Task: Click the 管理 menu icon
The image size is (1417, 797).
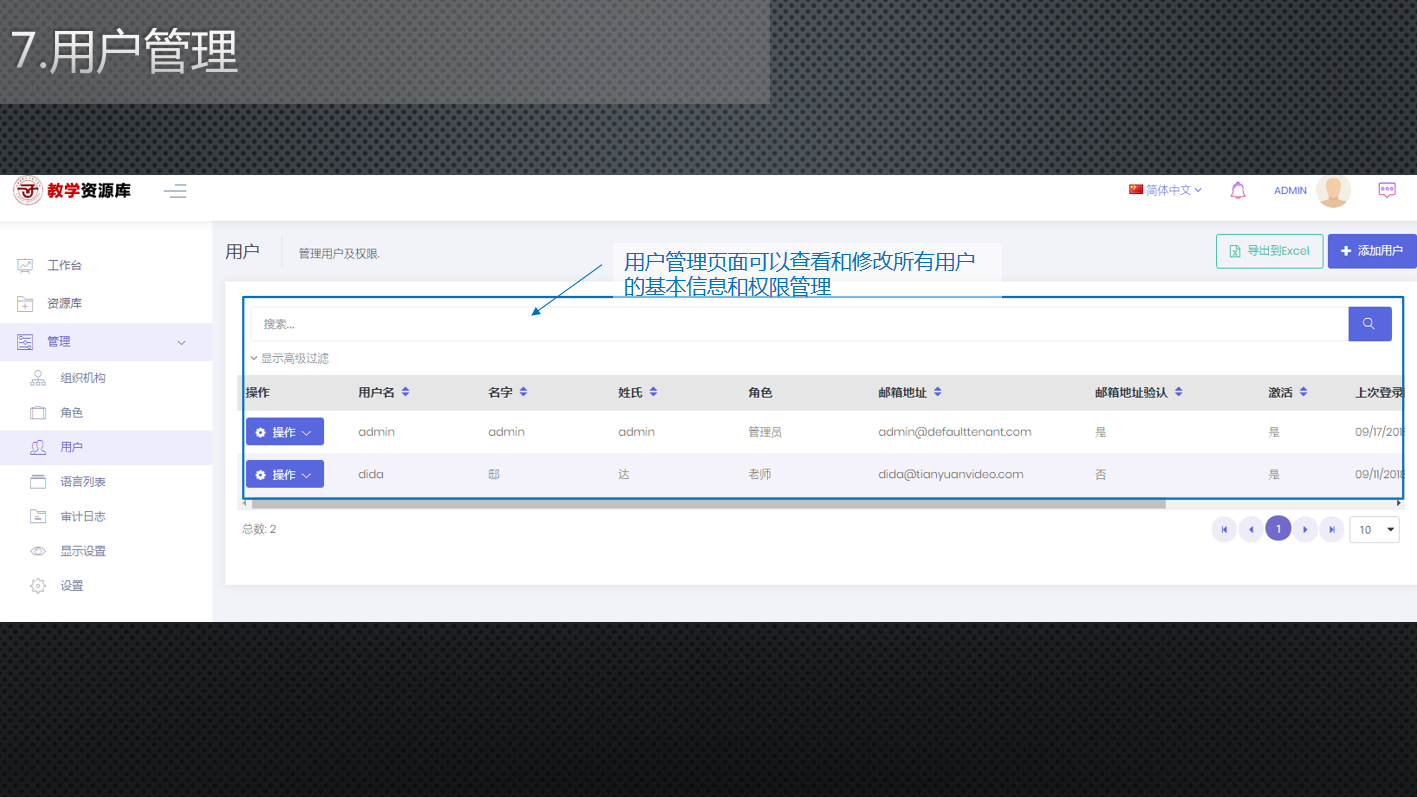Action: 25,342
